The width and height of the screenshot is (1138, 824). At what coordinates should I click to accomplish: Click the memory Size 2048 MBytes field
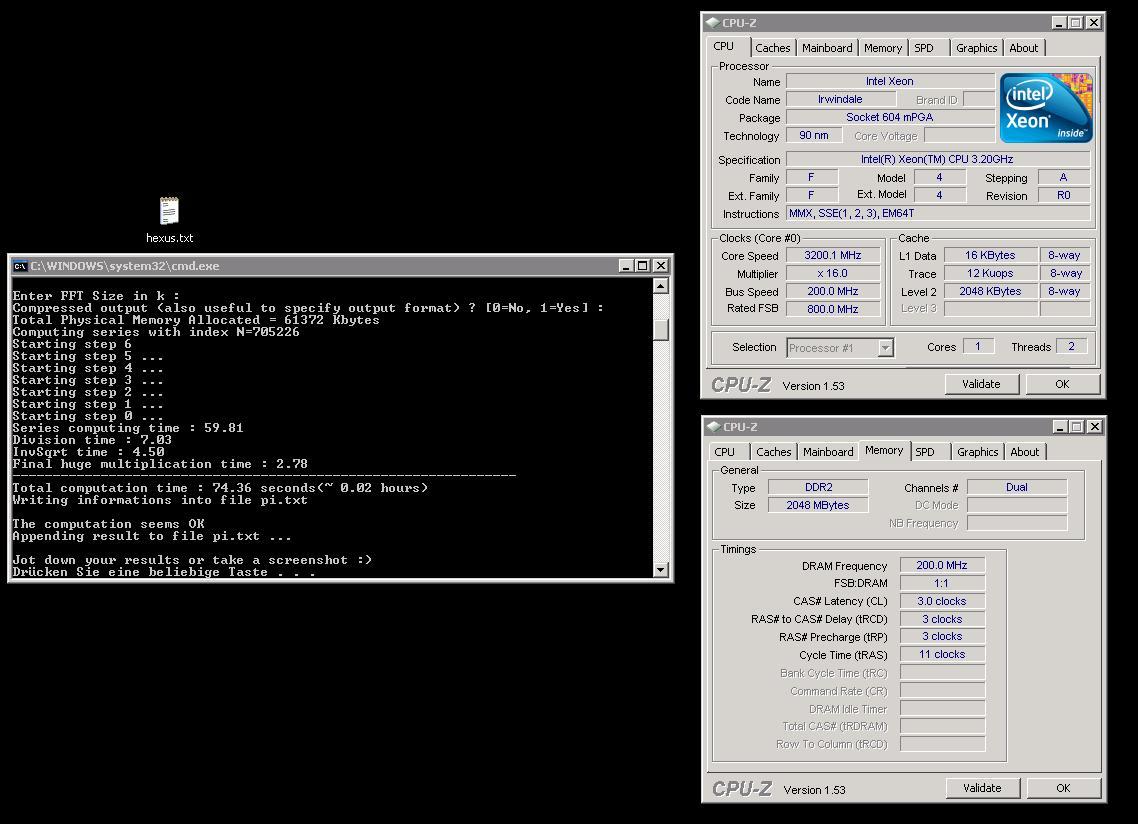click(818, 505)
